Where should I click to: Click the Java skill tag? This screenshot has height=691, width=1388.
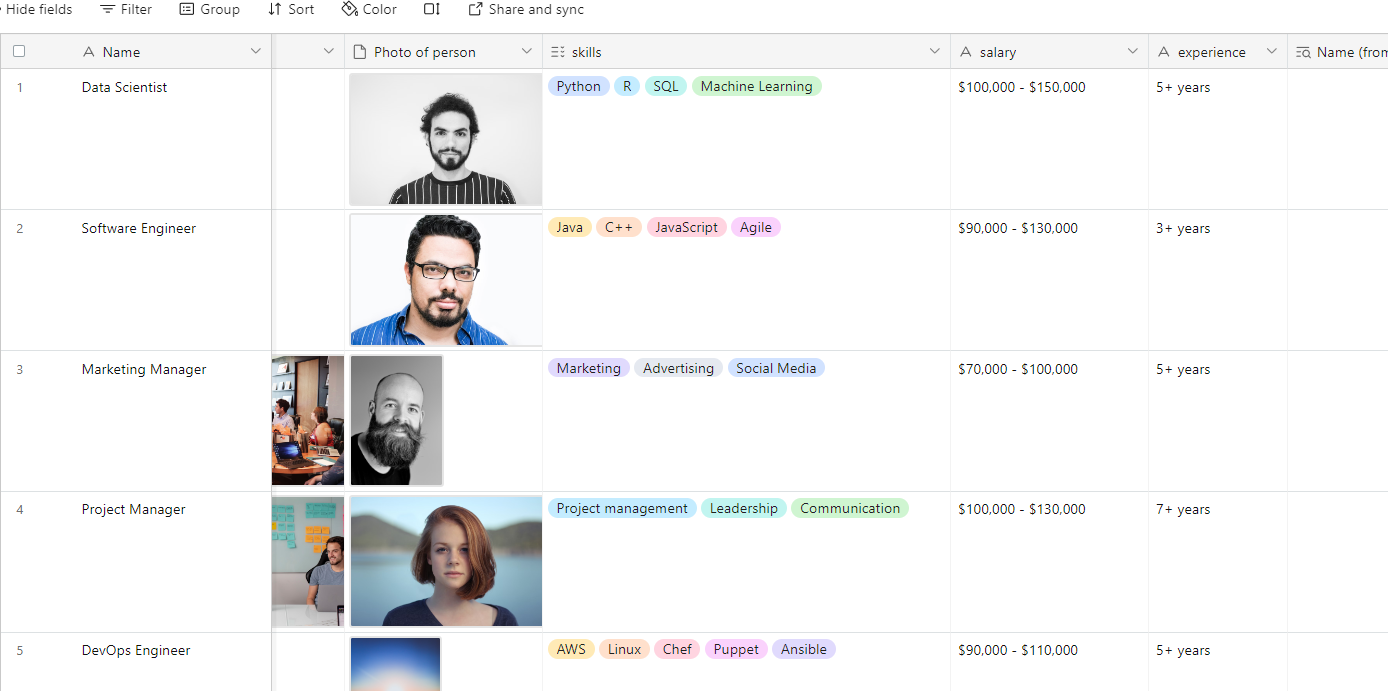[570, 228]
